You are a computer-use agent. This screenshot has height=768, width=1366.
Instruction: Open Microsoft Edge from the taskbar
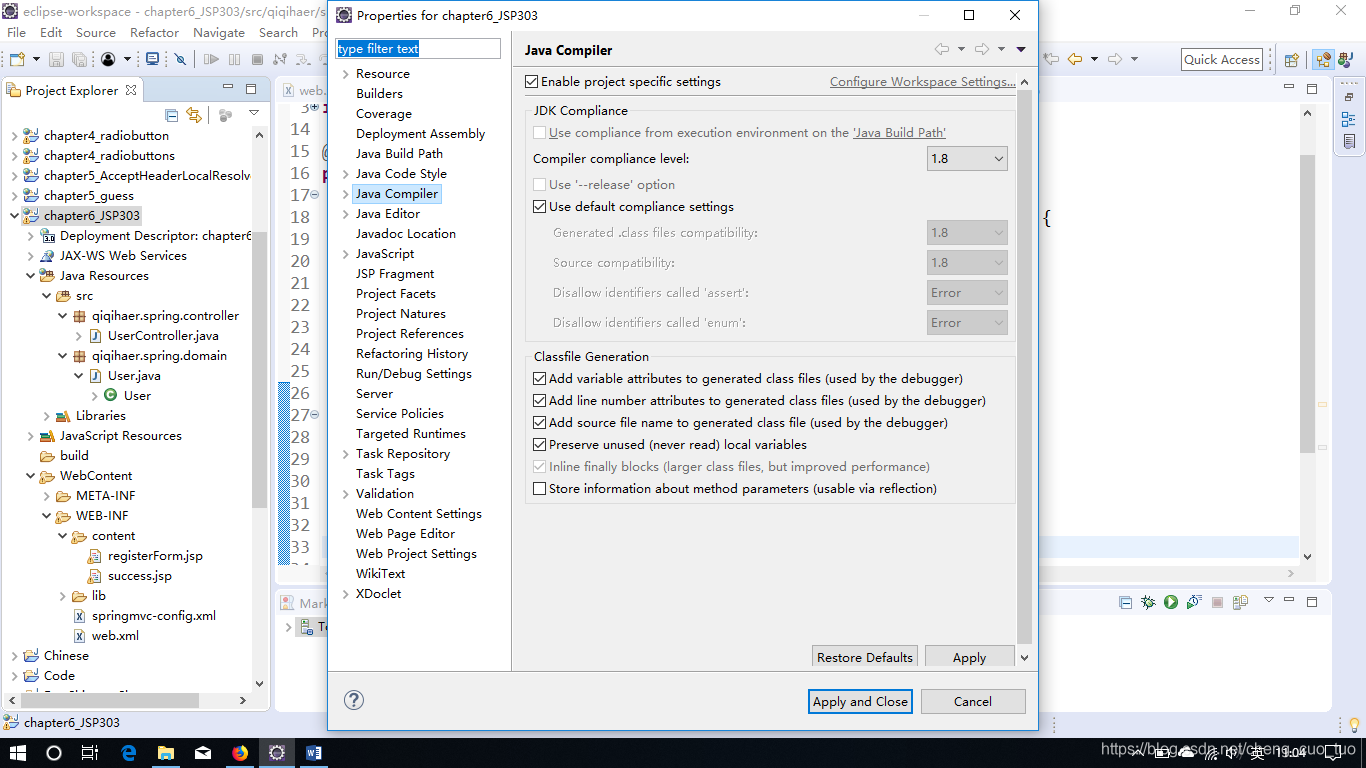tap(129, 752)
